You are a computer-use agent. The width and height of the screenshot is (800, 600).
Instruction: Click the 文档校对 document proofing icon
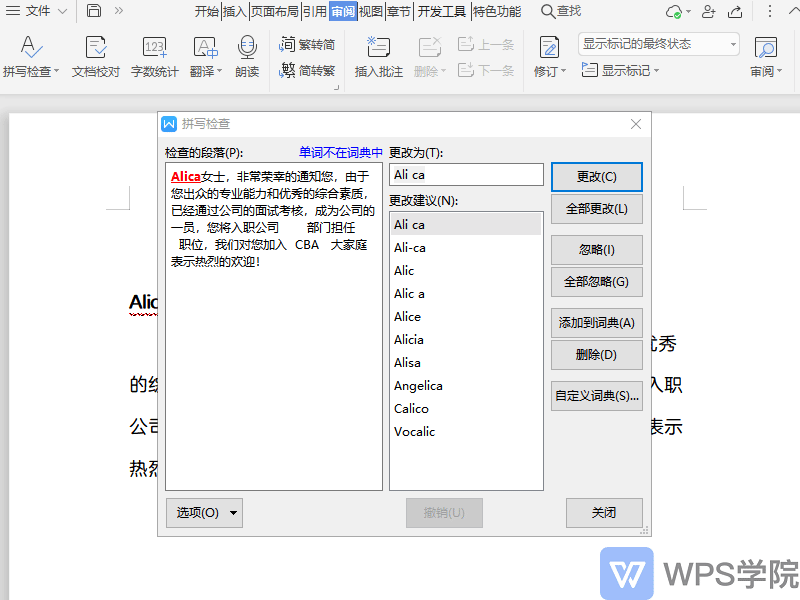point(95,47)
